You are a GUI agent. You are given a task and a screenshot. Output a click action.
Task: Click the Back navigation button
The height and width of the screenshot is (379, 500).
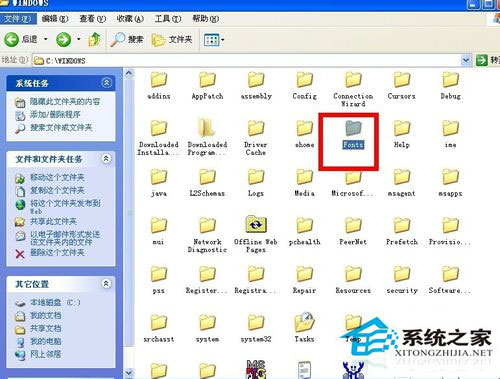click(20, 40)
